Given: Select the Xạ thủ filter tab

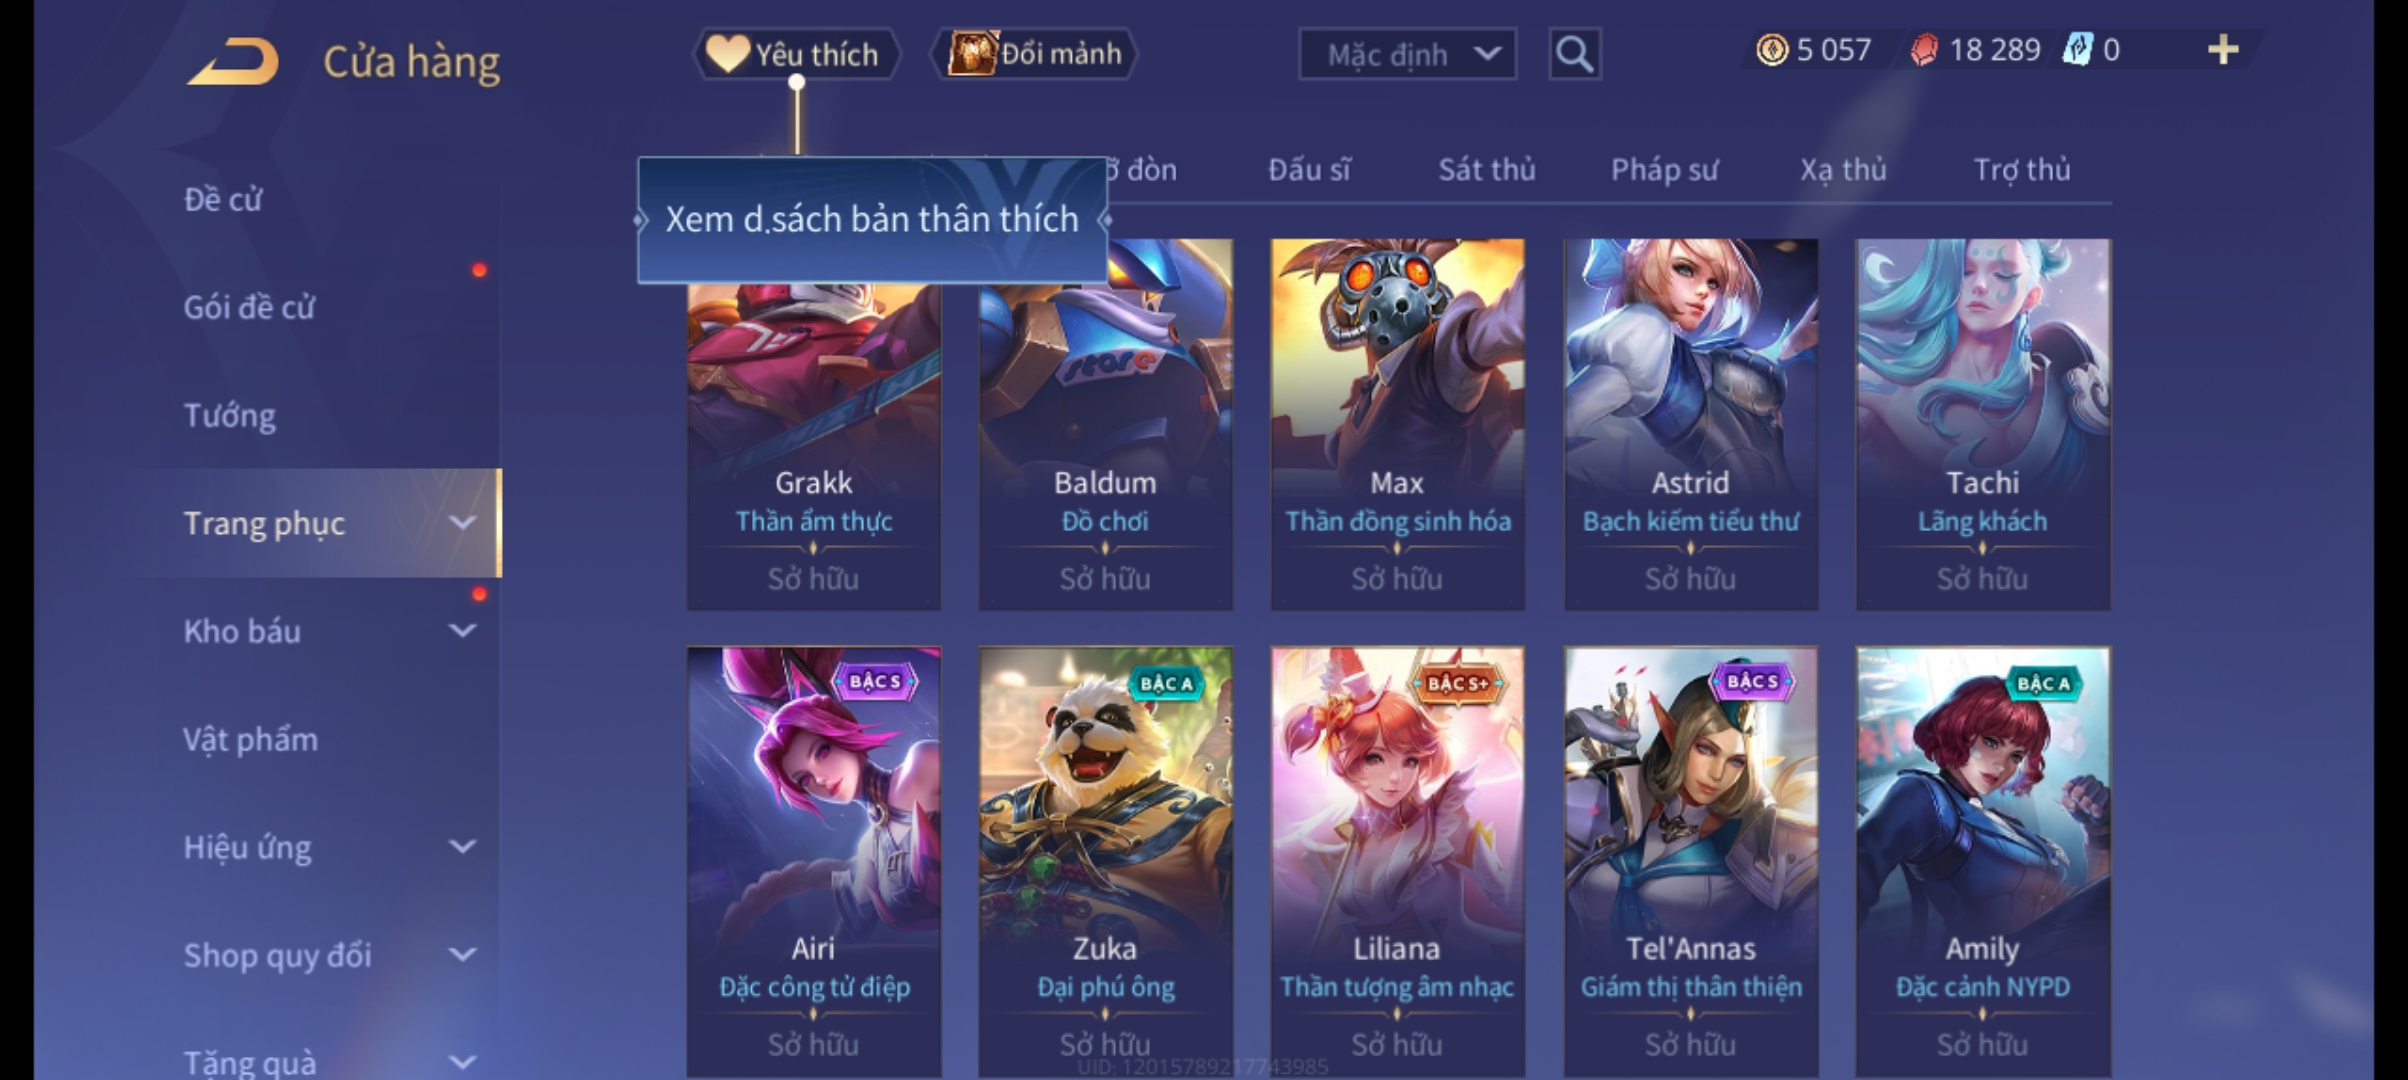Looking at the screenshot, I should click(1843, 170).
